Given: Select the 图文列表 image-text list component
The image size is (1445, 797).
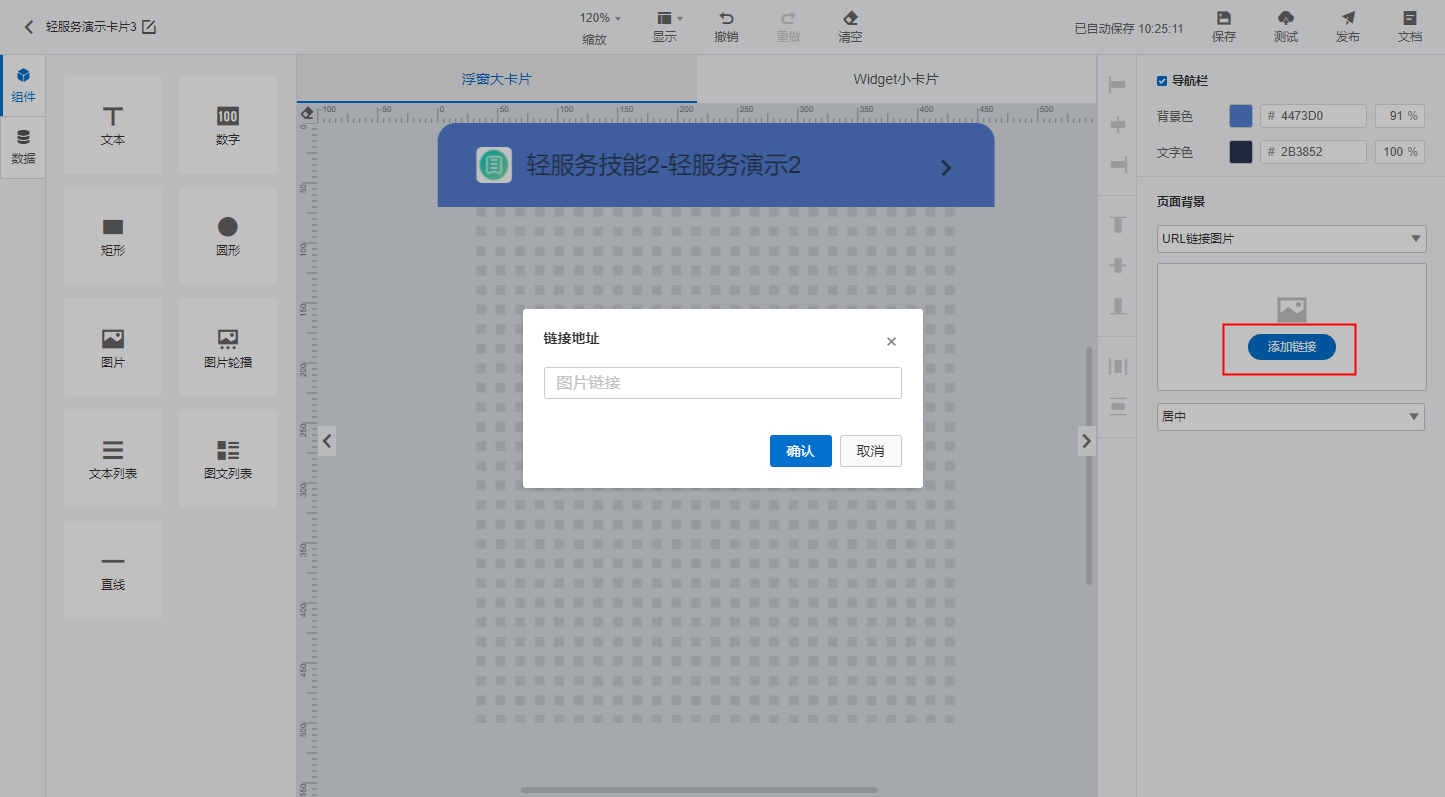Looking at the screenshot, I should pos(228,458).
